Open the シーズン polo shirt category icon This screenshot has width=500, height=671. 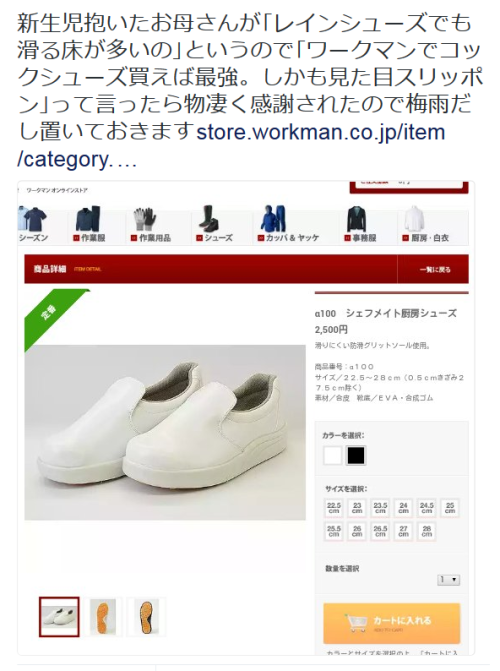click(33, 219)
